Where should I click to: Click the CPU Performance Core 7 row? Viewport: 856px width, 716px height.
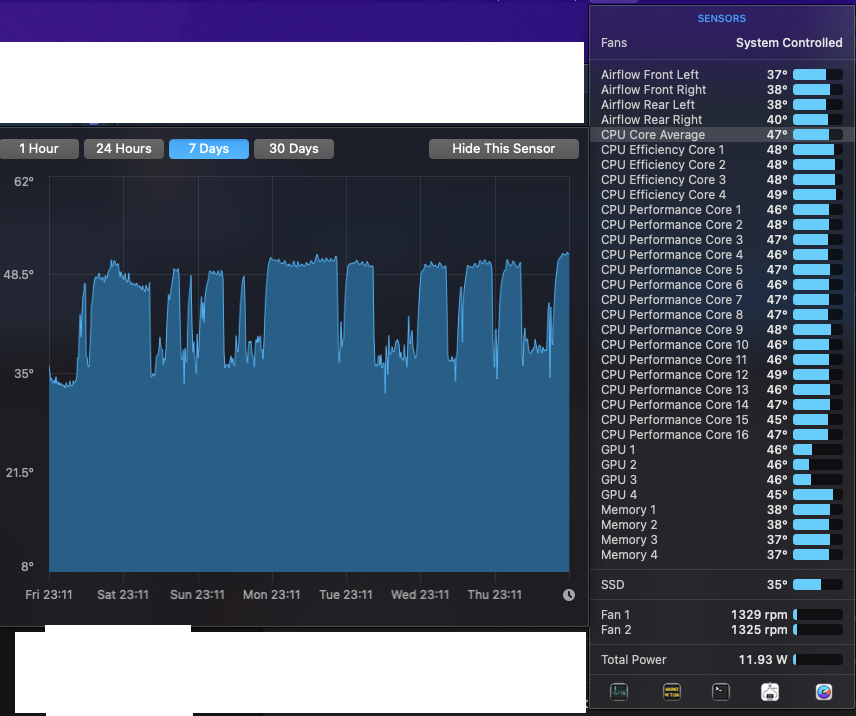(722, 300)
